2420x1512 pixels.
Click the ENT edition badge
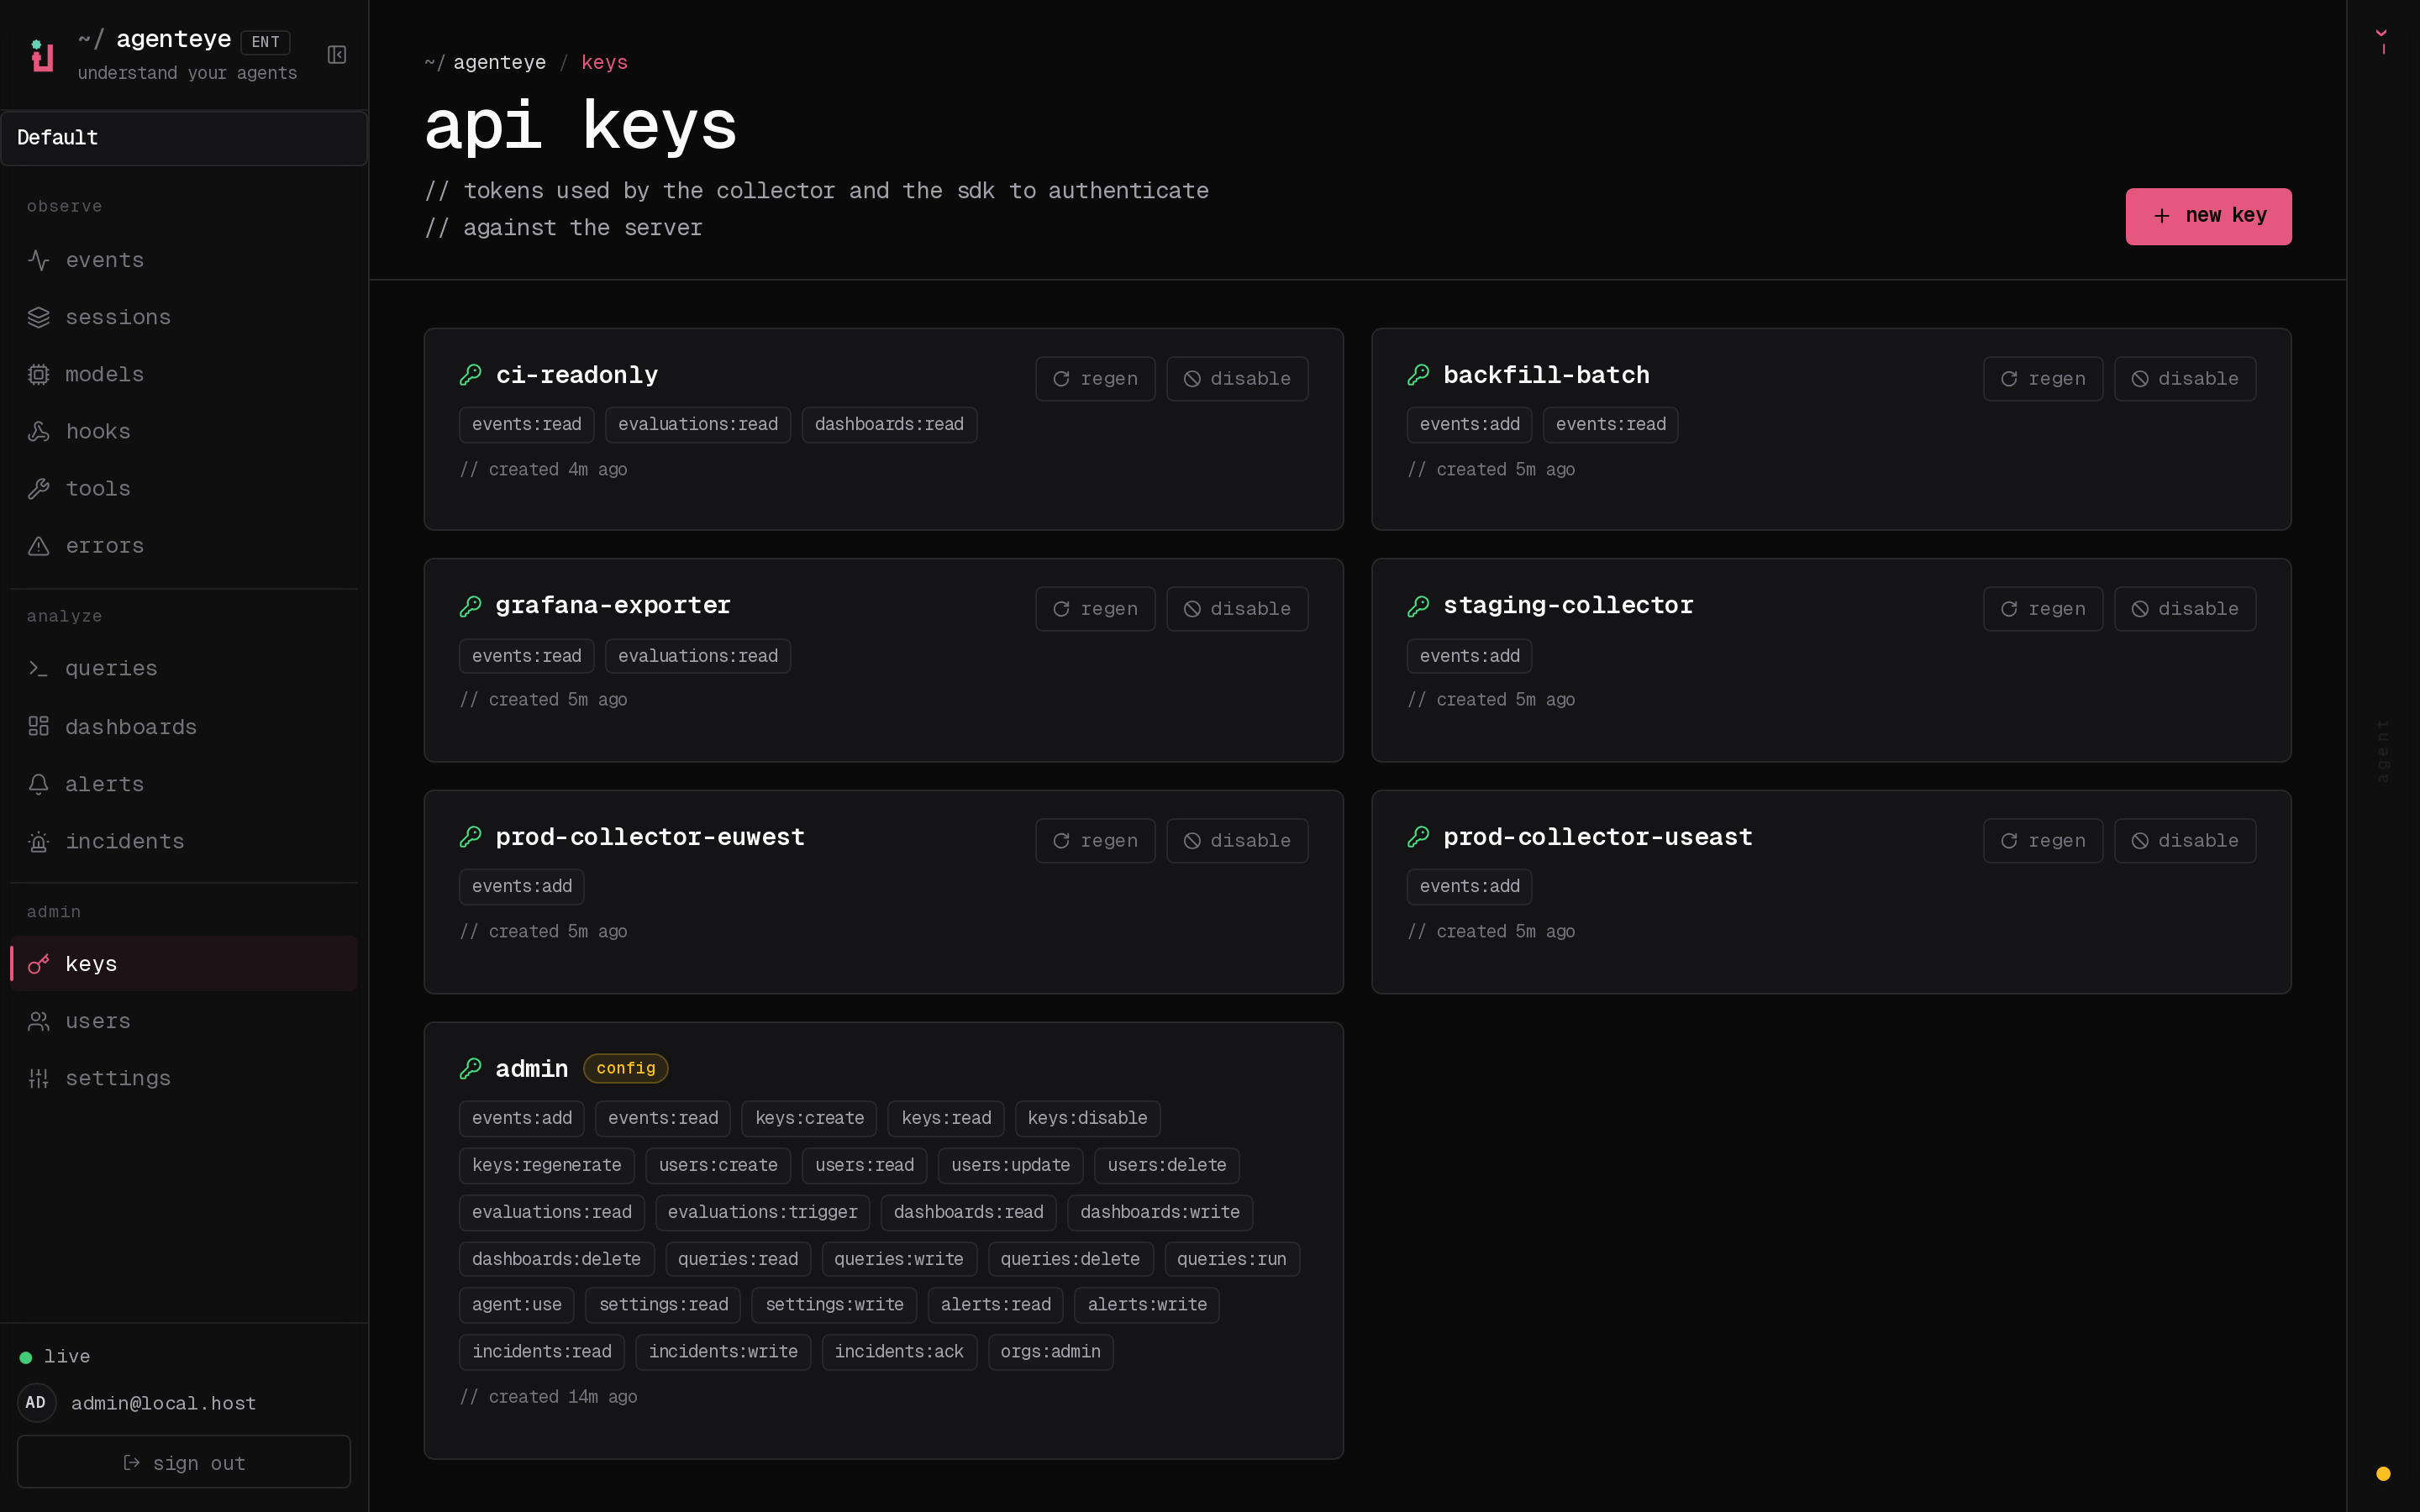[265, 42]
